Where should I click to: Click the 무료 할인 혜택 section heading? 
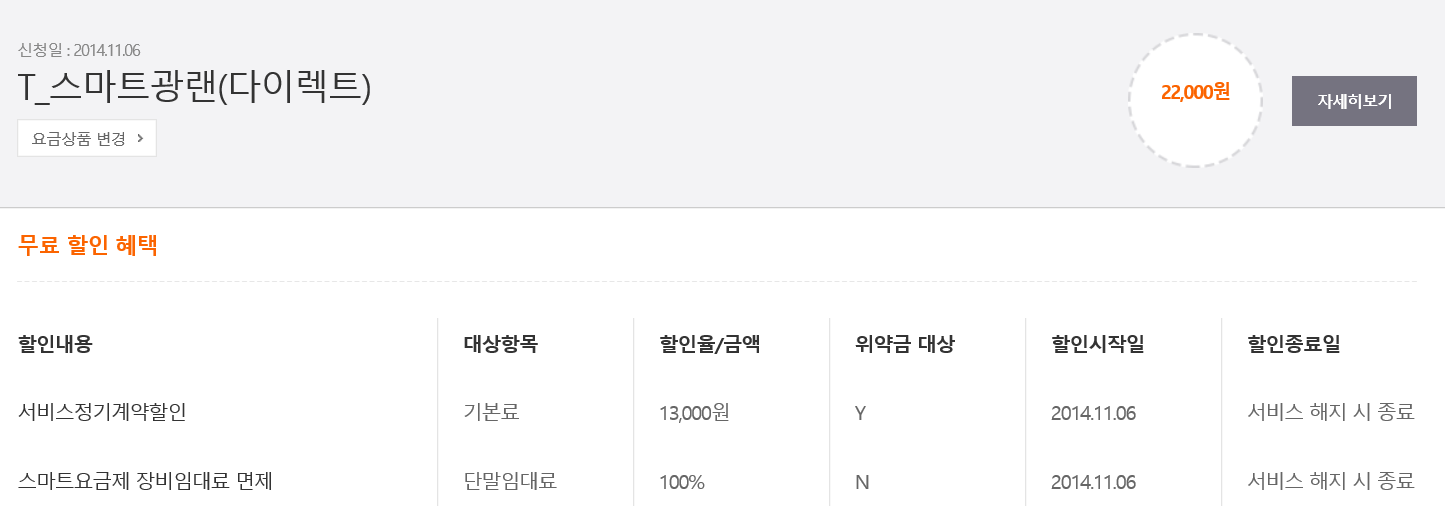pyautogui.click(x=88, y=246)
